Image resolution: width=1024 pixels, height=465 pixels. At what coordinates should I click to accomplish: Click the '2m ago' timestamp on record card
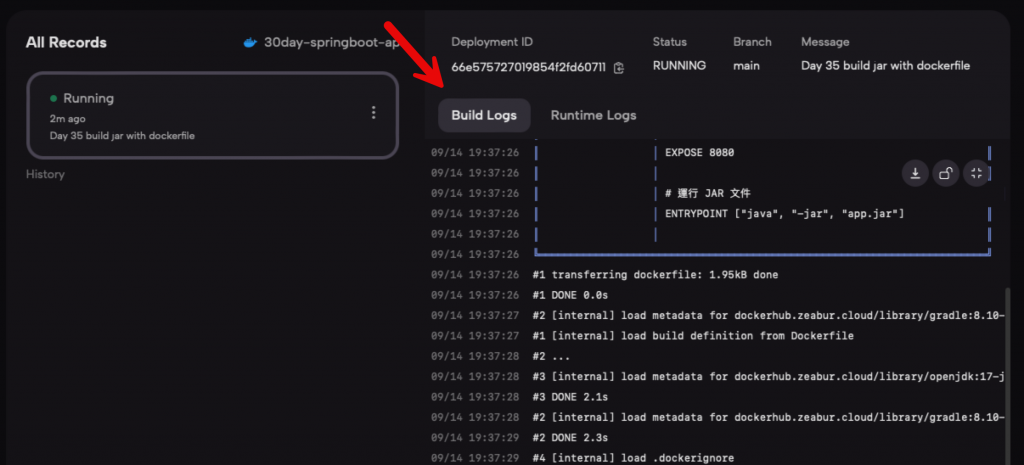[67, 119]
